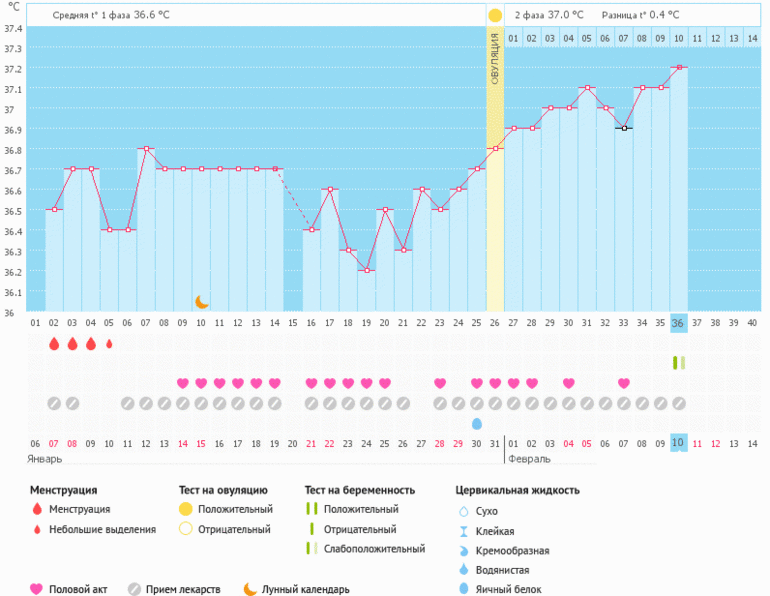Select the green pregnancy test marker on day 36
The image size is (770, 596).
tap(678, 362)
